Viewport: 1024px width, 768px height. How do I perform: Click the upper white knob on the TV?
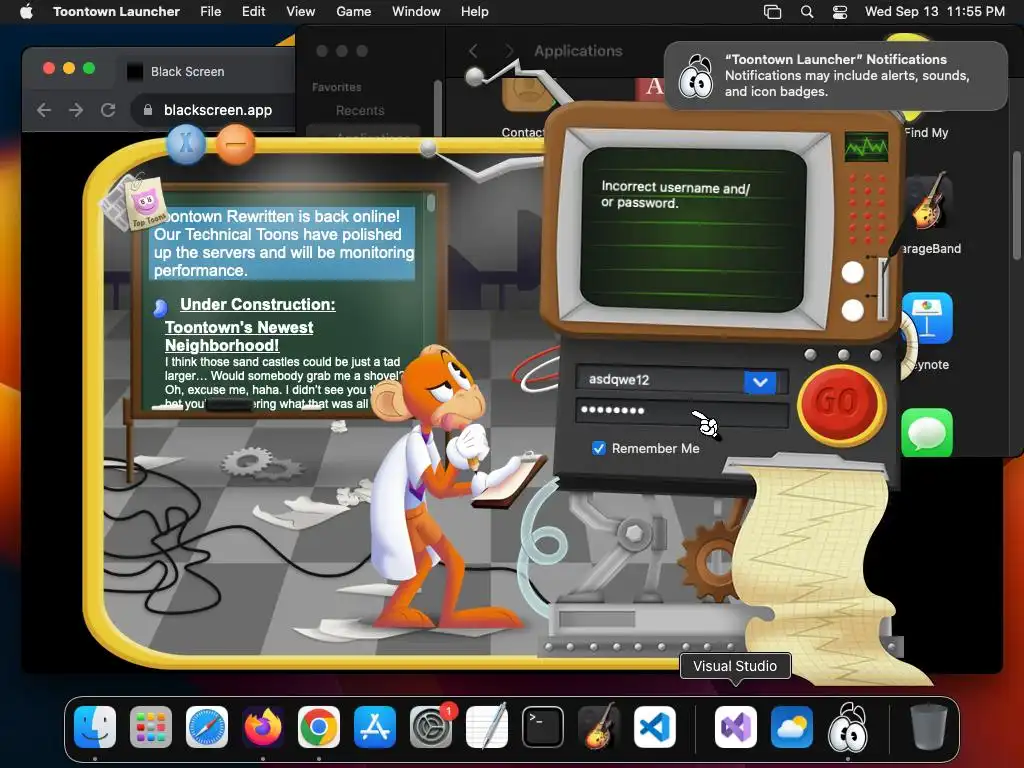click(x=852, y=272)
